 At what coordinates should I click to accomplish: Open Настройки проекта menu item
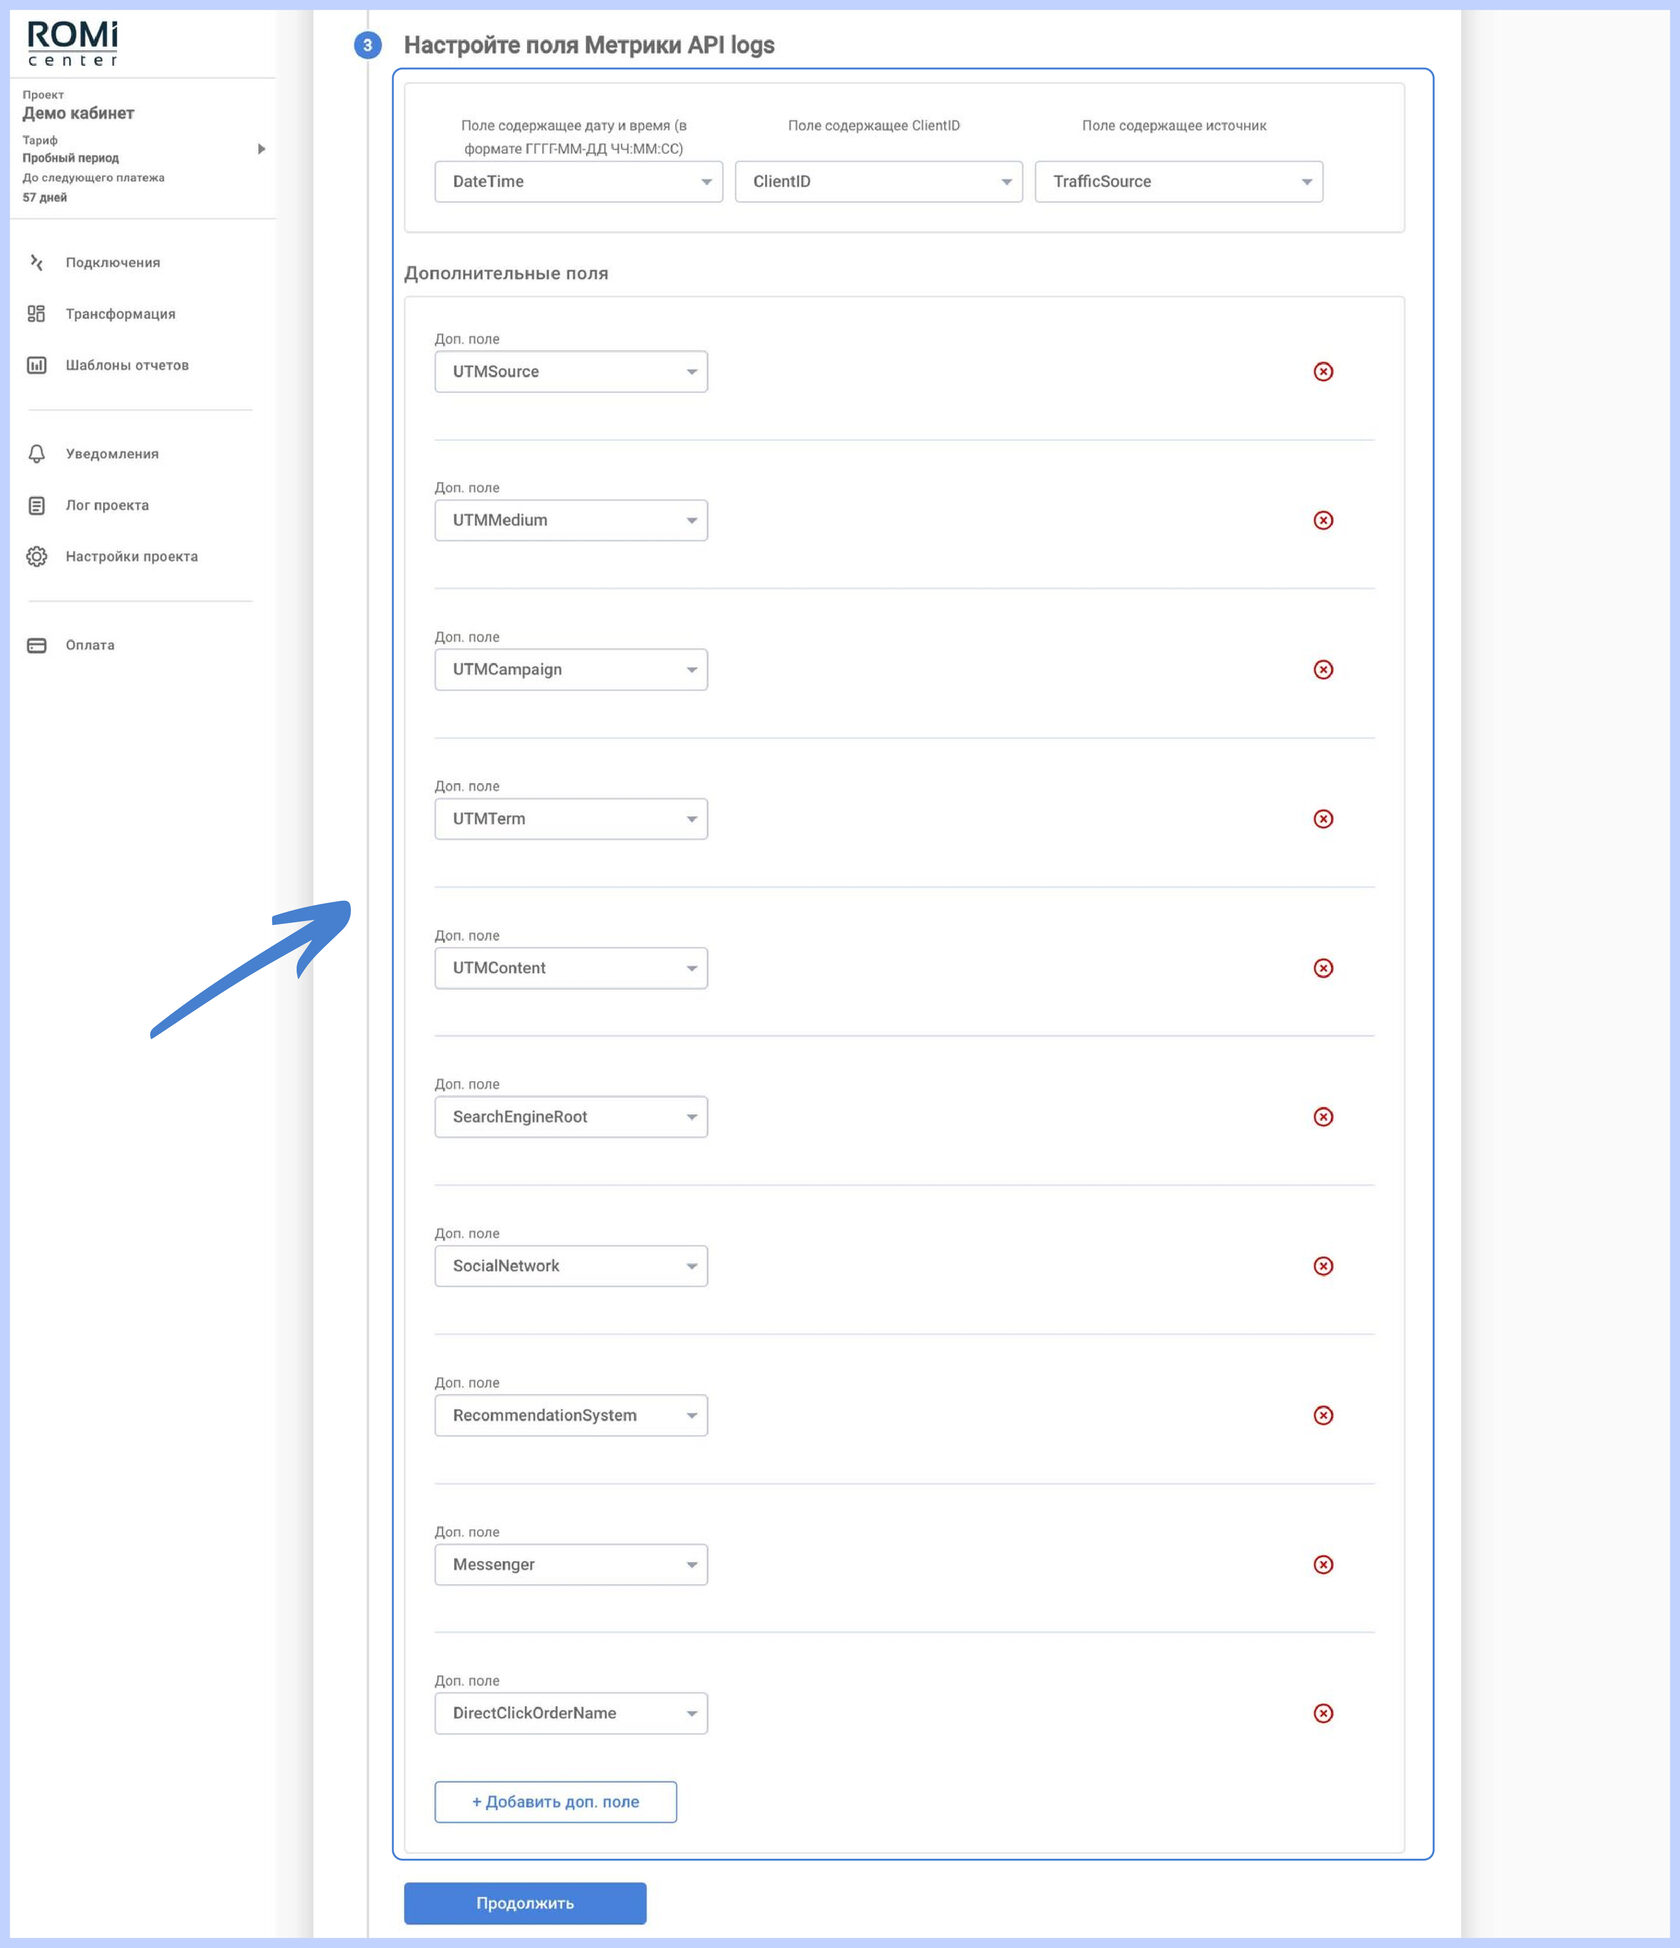[132, 556]
